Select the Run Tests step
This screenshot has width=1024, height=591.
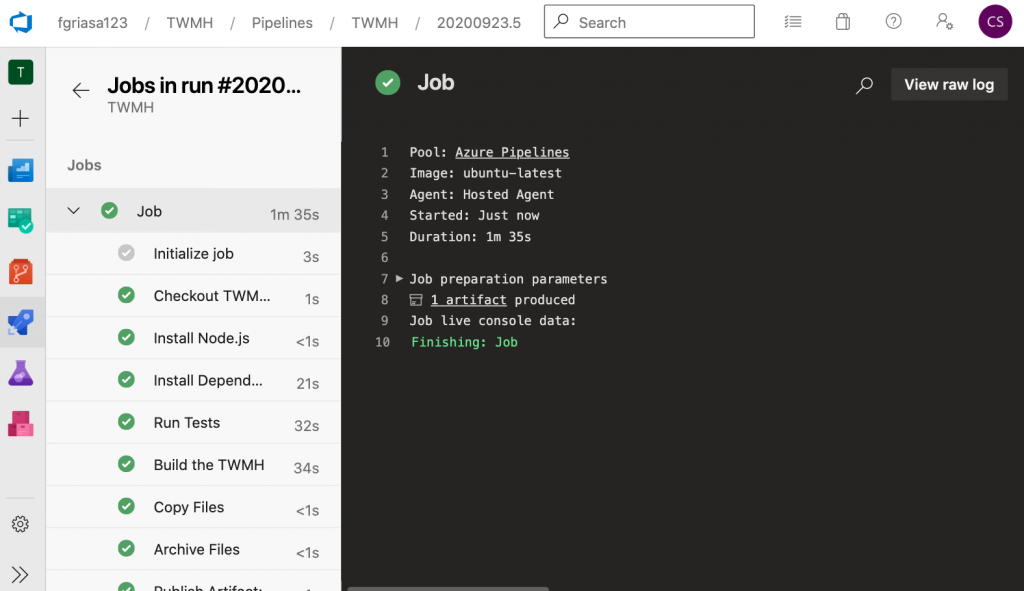point(193,423)
